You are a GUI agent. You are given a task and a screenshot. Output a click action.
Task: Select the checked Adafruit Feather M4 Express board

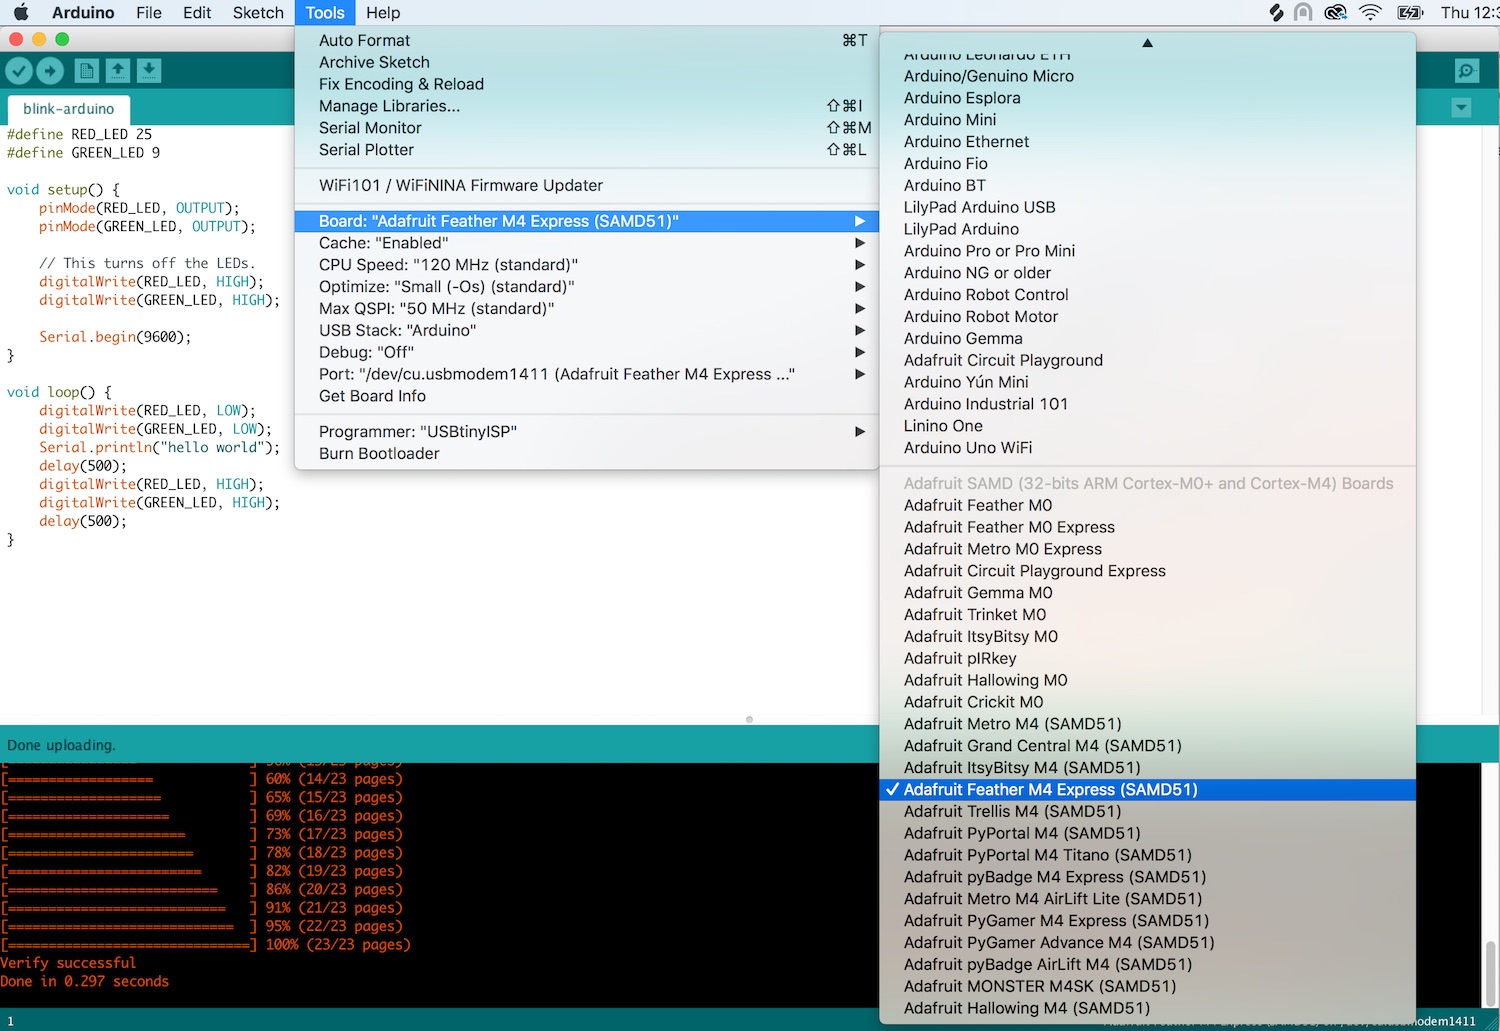pyautogui.click(x=1148, y=790)
